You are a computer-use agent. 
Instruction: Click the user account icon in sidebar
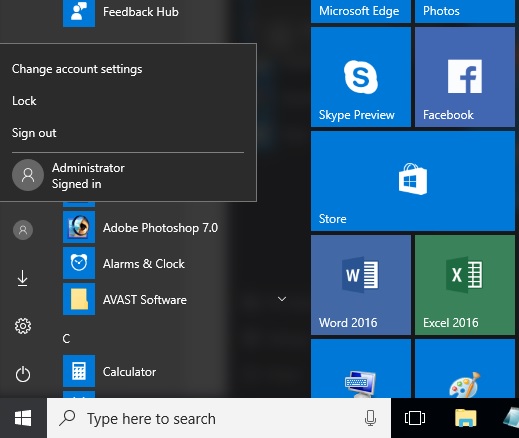pos(23,230)
